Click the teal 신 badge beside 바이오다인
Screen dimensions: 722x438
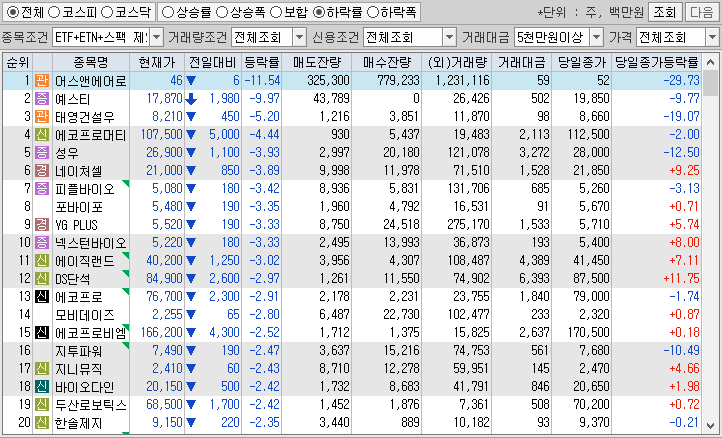pyautogui.click(x=42, y=386)
